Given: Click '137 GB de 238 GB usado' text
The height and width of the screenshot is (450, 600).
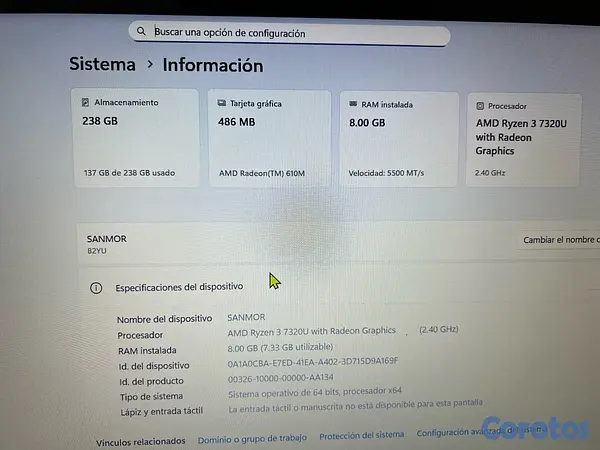Looking at the screenshot, I should tap(129, 173).
